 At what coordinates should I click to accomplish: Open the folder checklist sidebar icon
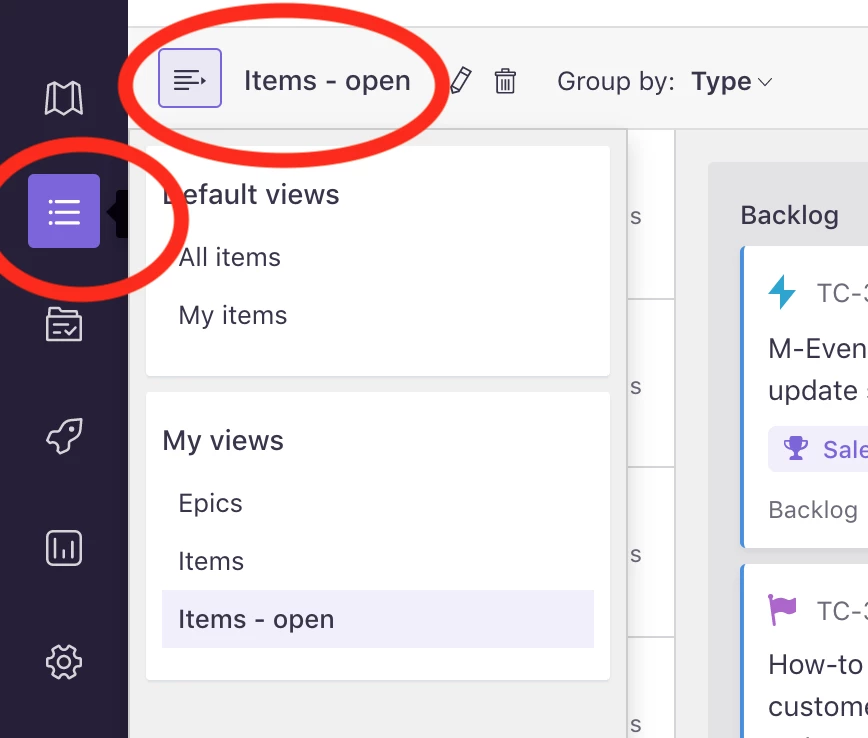64,324
